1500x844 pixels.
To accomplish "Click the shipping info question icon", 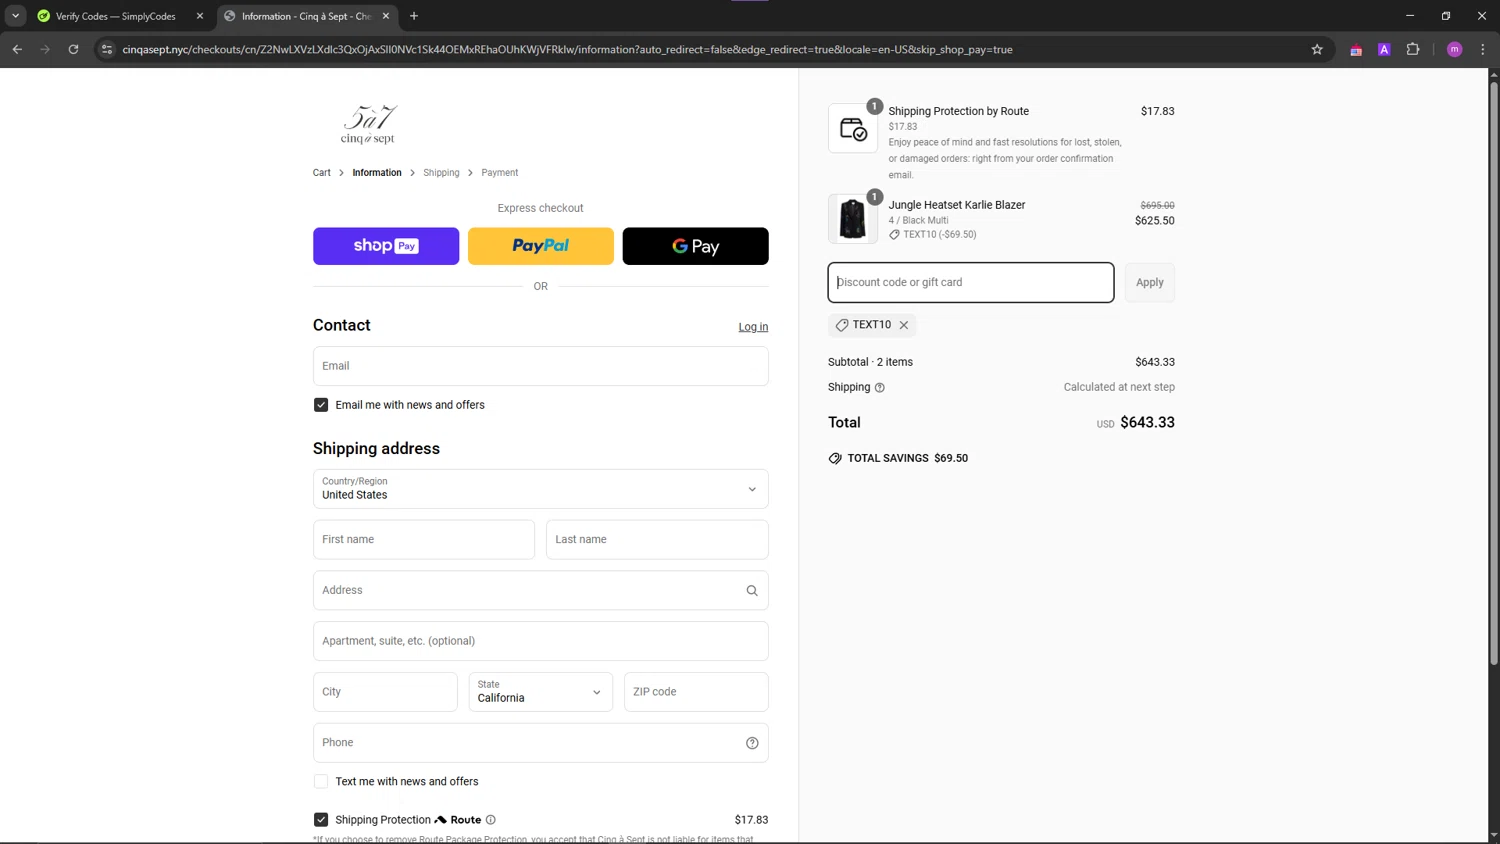I will [x=880, y=388].
